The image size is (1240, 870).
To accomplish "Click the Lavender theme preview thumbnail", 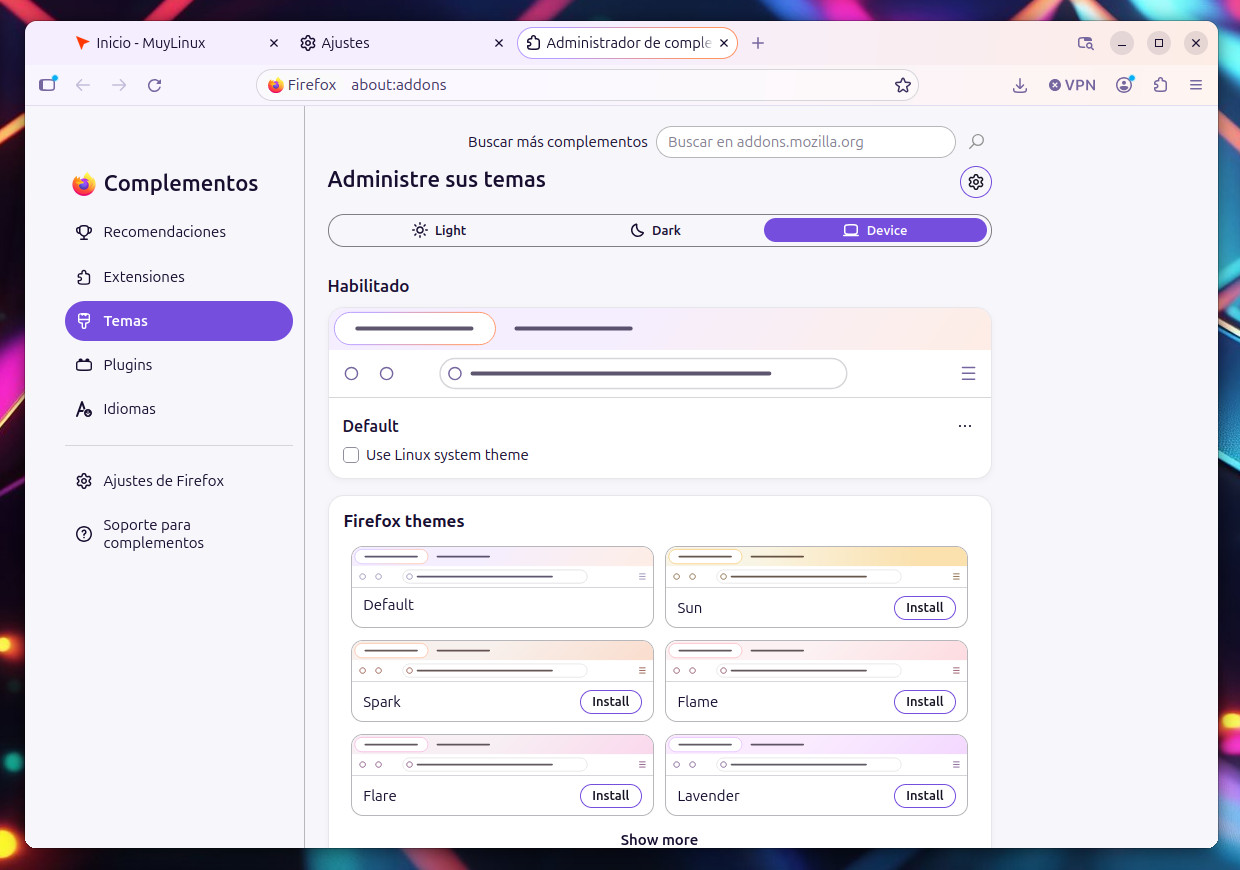I will click(816, 755).
